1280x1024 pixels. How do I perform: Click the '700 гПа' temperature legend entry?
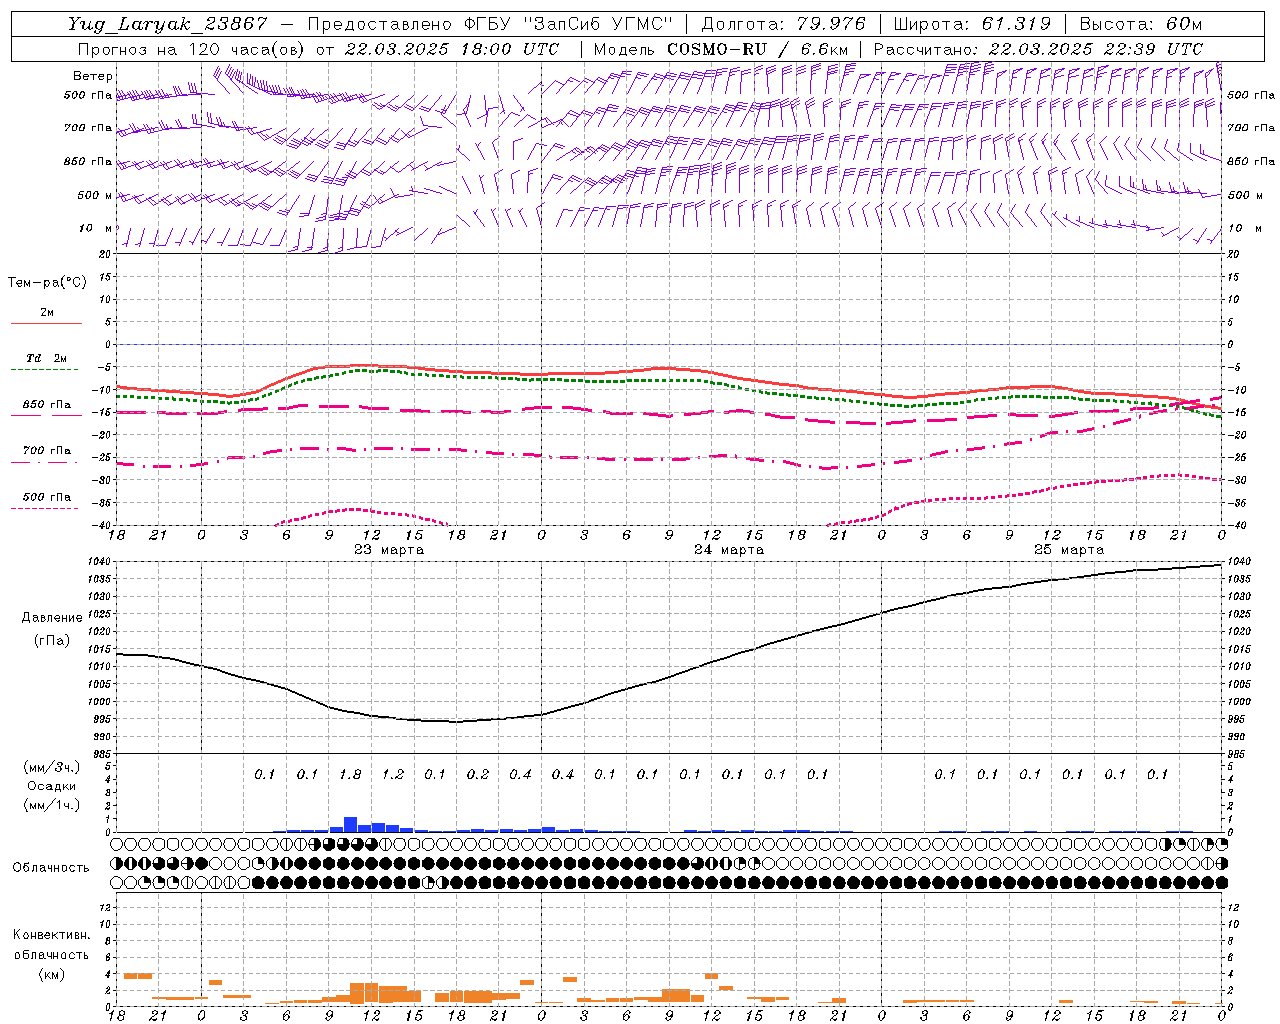pos(46,450)
